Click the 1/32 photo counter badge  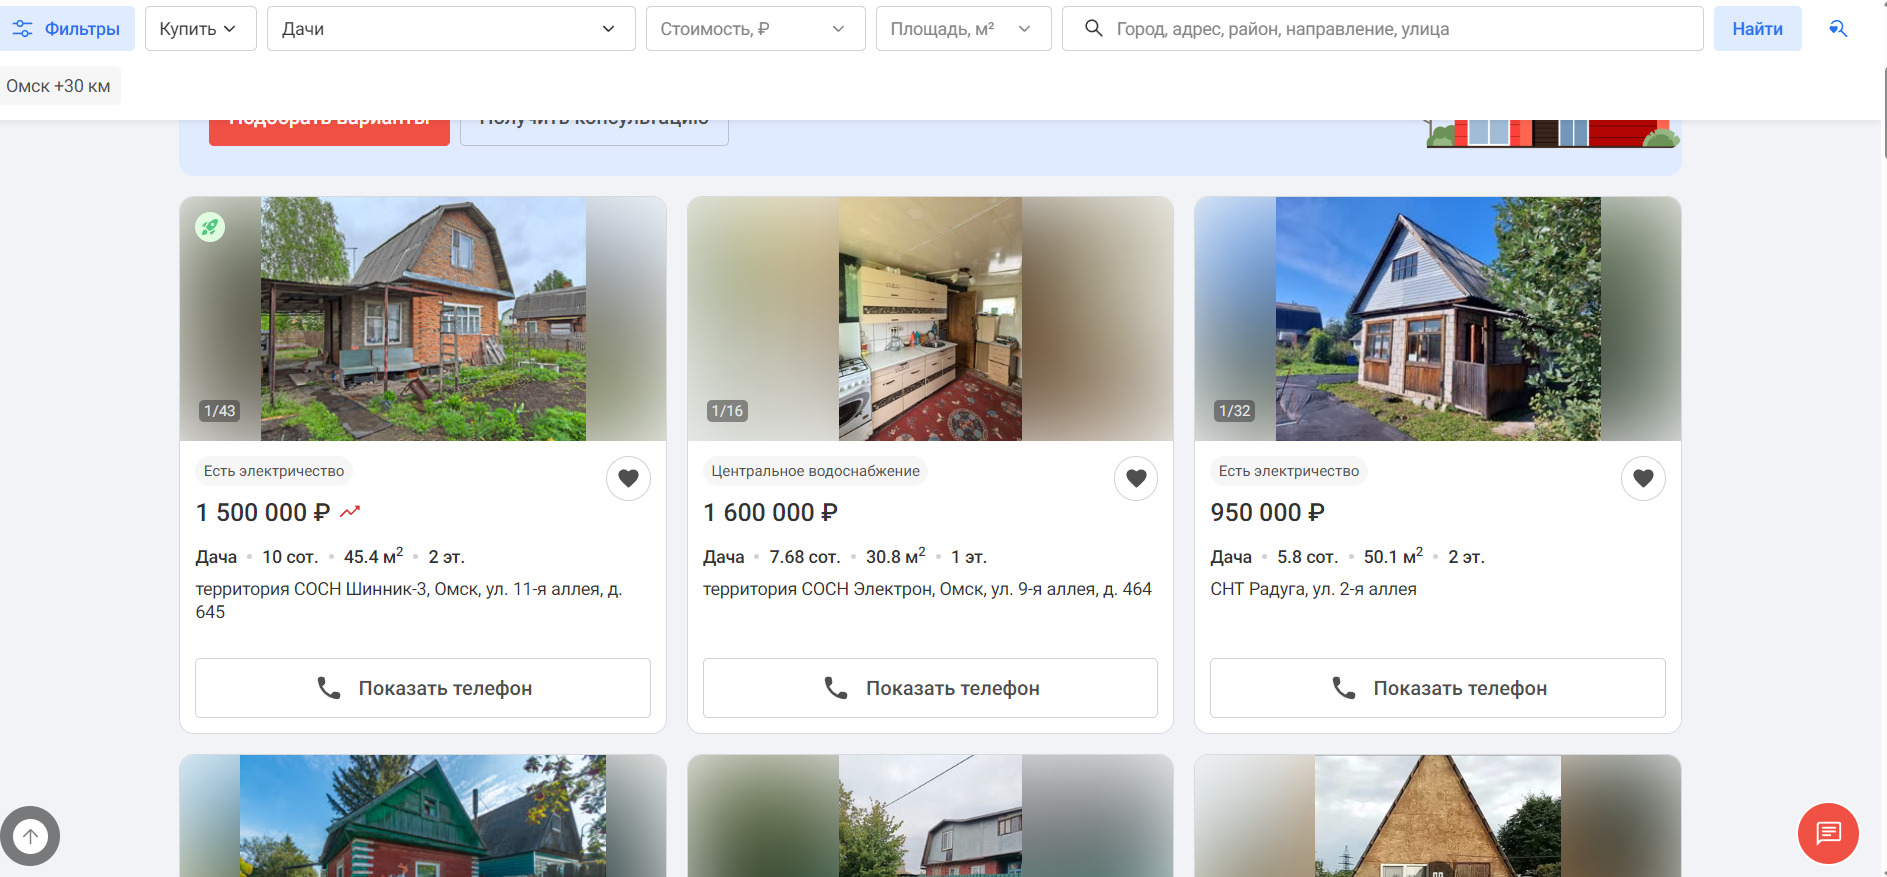tap(1235, 411)
